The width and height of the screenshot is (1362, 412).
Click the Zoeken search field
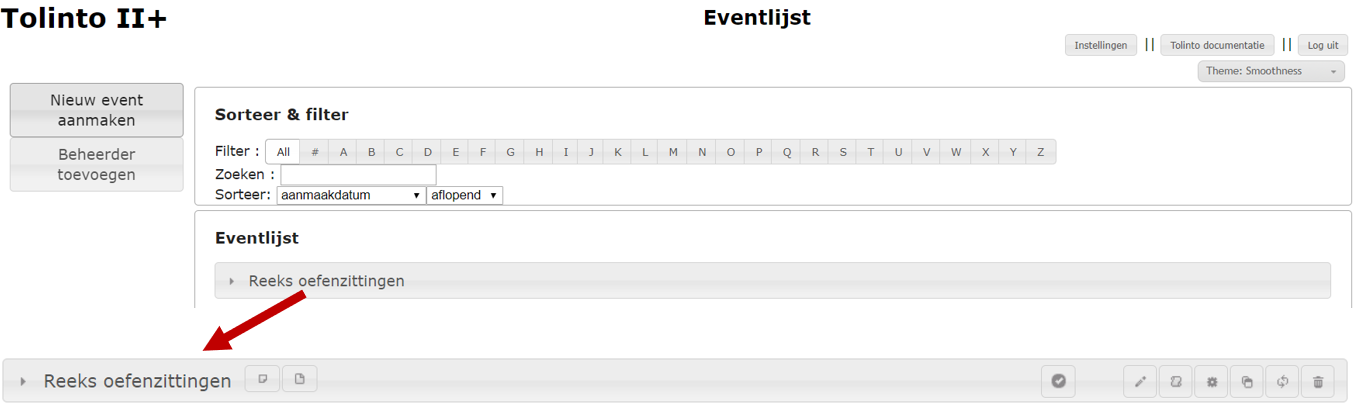tap(358, 175)
